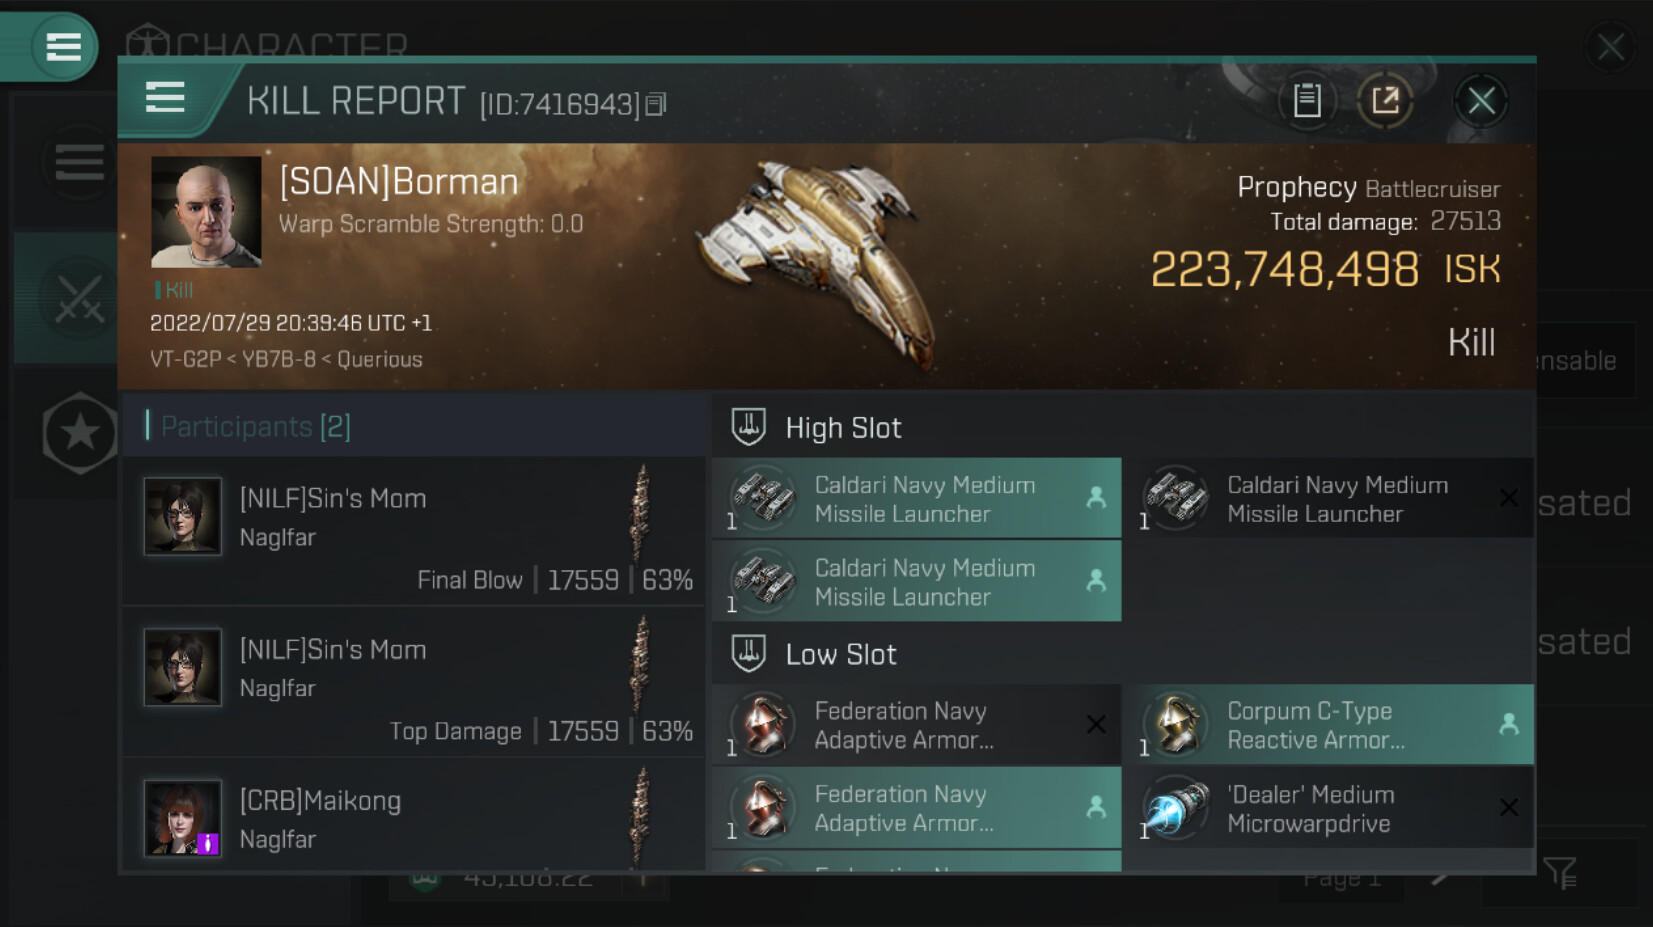
Task: Open the main menu in the top-left corner
Action: click(x=63, y=46)
